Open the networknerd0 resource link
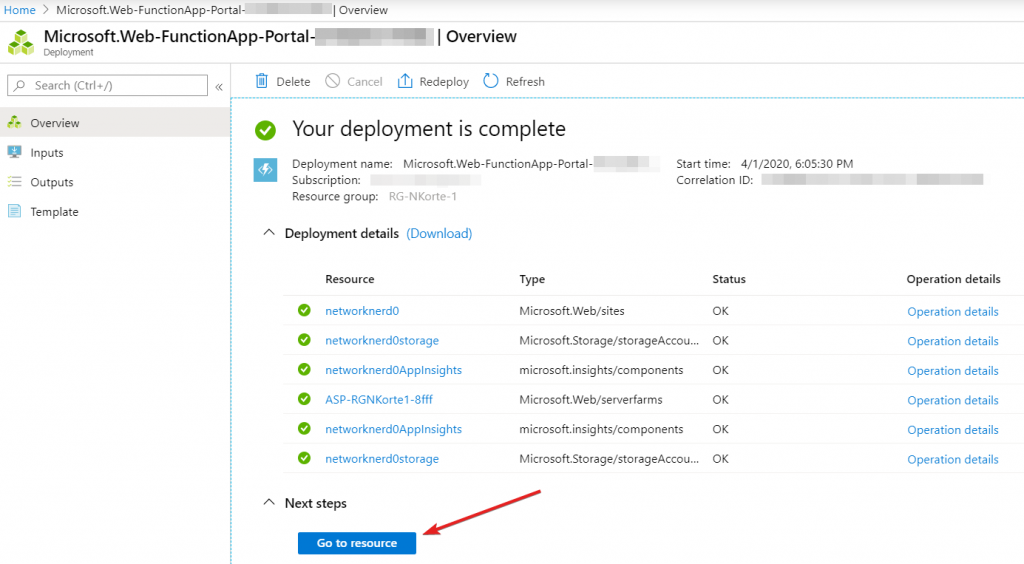This screenshot has height=564, width=1024. [x=362, y=311]
